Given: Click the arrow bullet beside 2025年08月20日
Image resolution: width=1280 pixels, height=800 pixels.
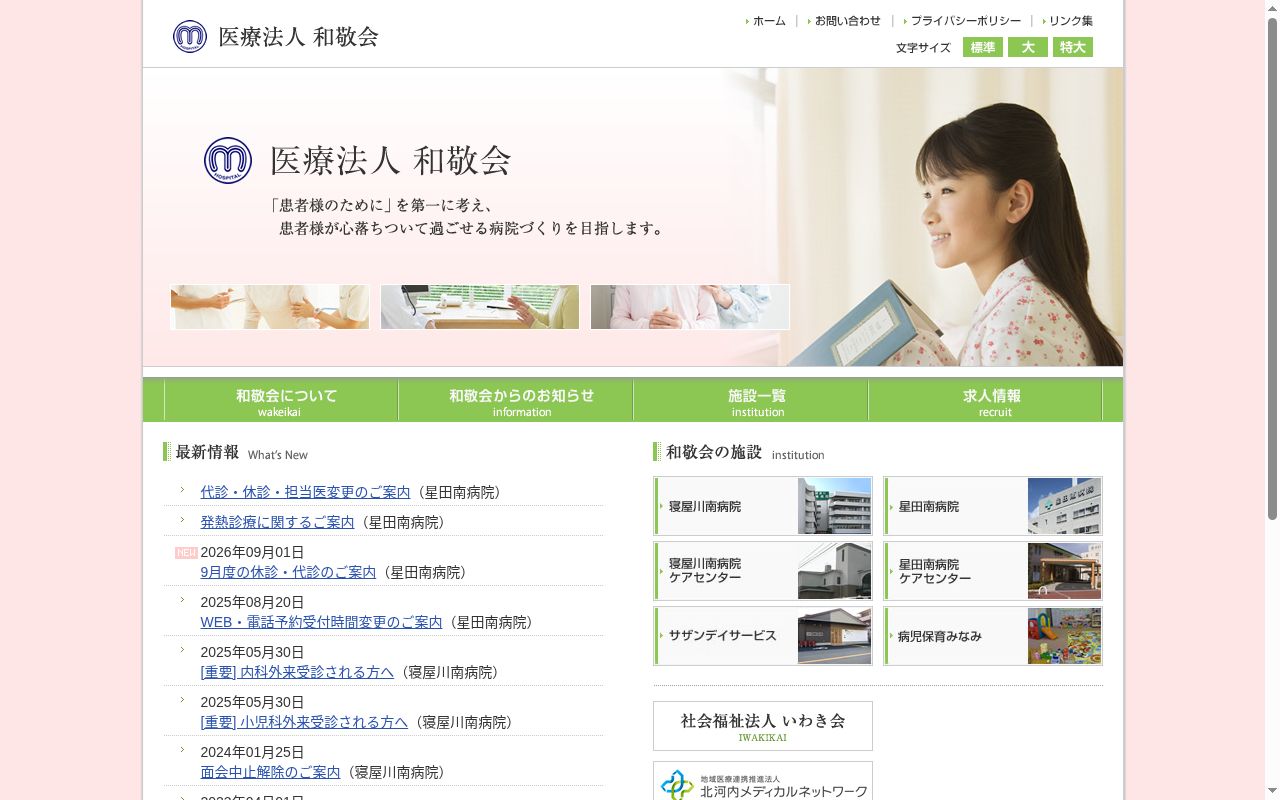Looking at the screenshot, I should [182, 600].
